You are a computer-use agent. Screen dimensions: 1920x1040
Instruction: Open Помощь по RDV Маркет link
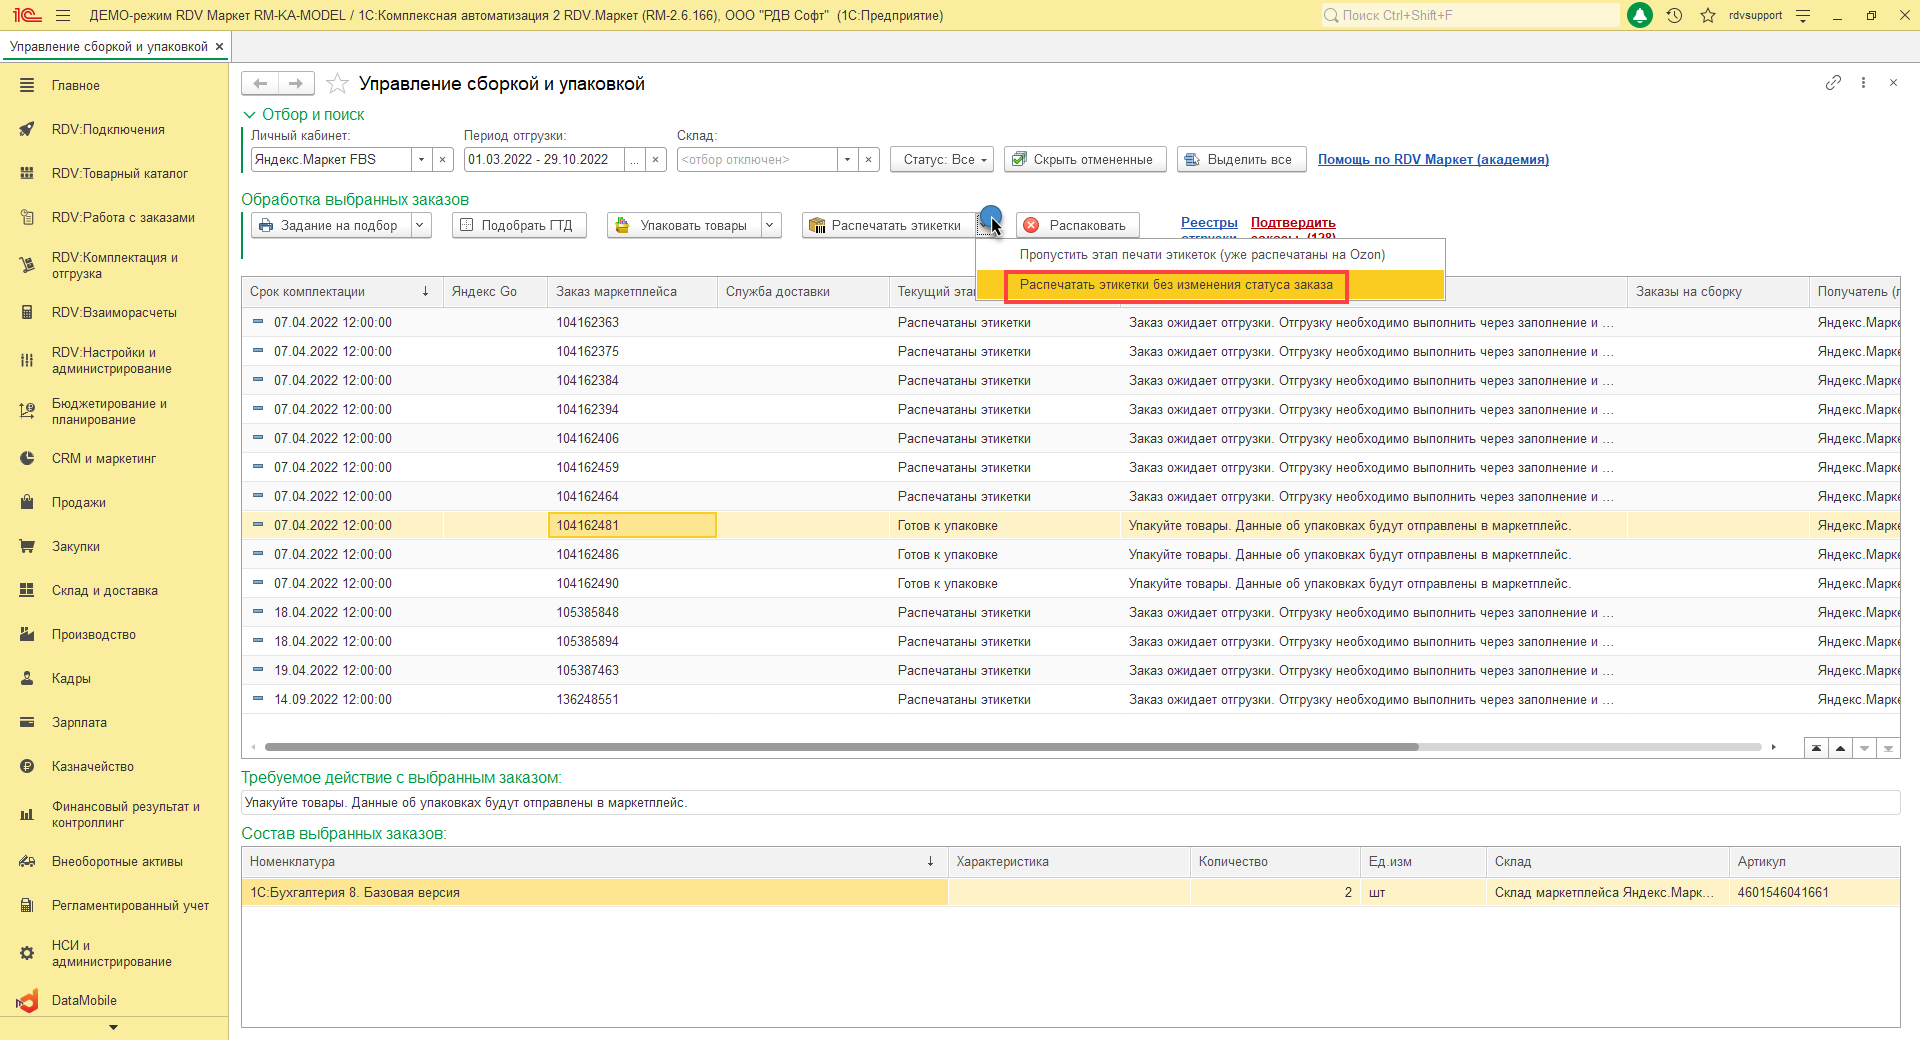click(x=1432, y=160)
